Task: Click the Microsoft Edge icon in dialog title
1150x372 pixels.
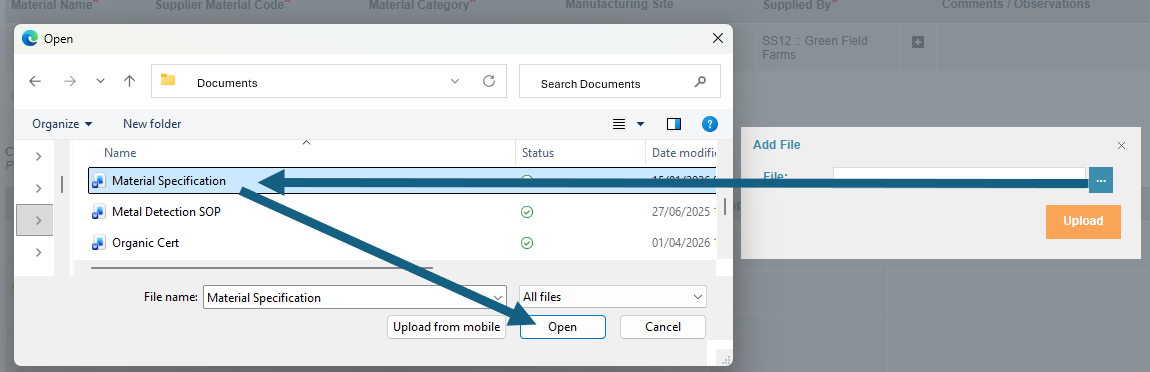Action: click(30, 38)
